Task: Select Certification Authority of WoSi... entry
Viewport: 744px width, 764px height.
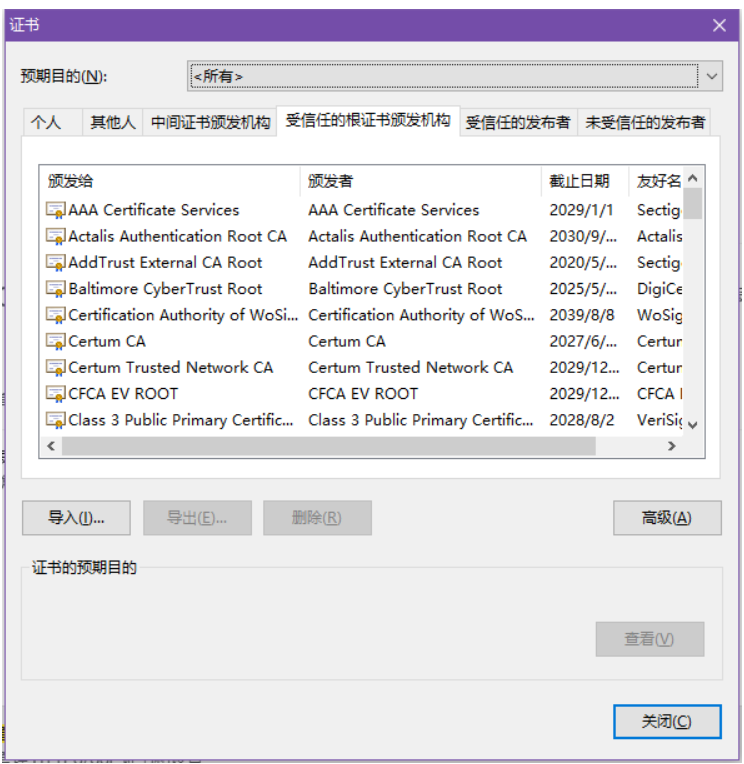Action: click(x=183, y=315)
